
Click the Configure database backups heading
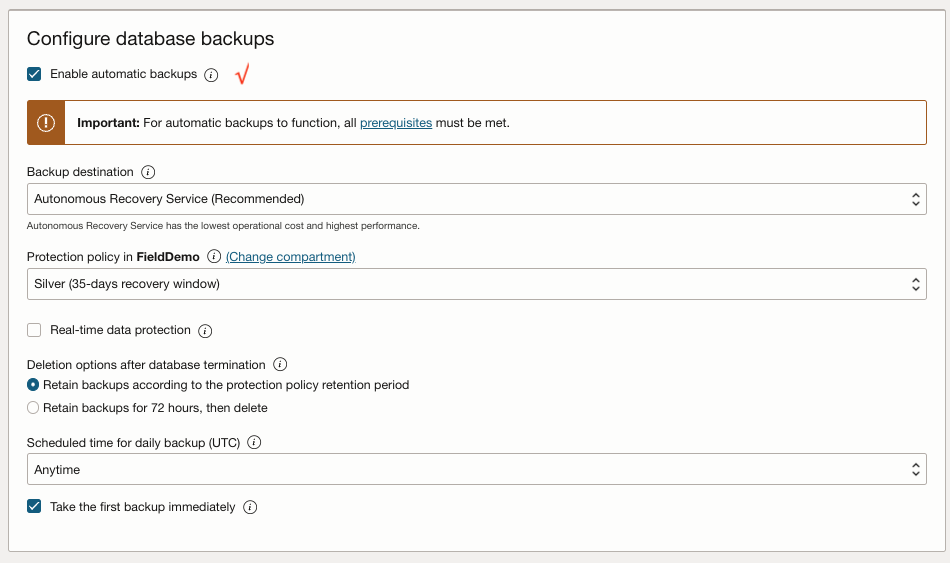pos(150,39)
